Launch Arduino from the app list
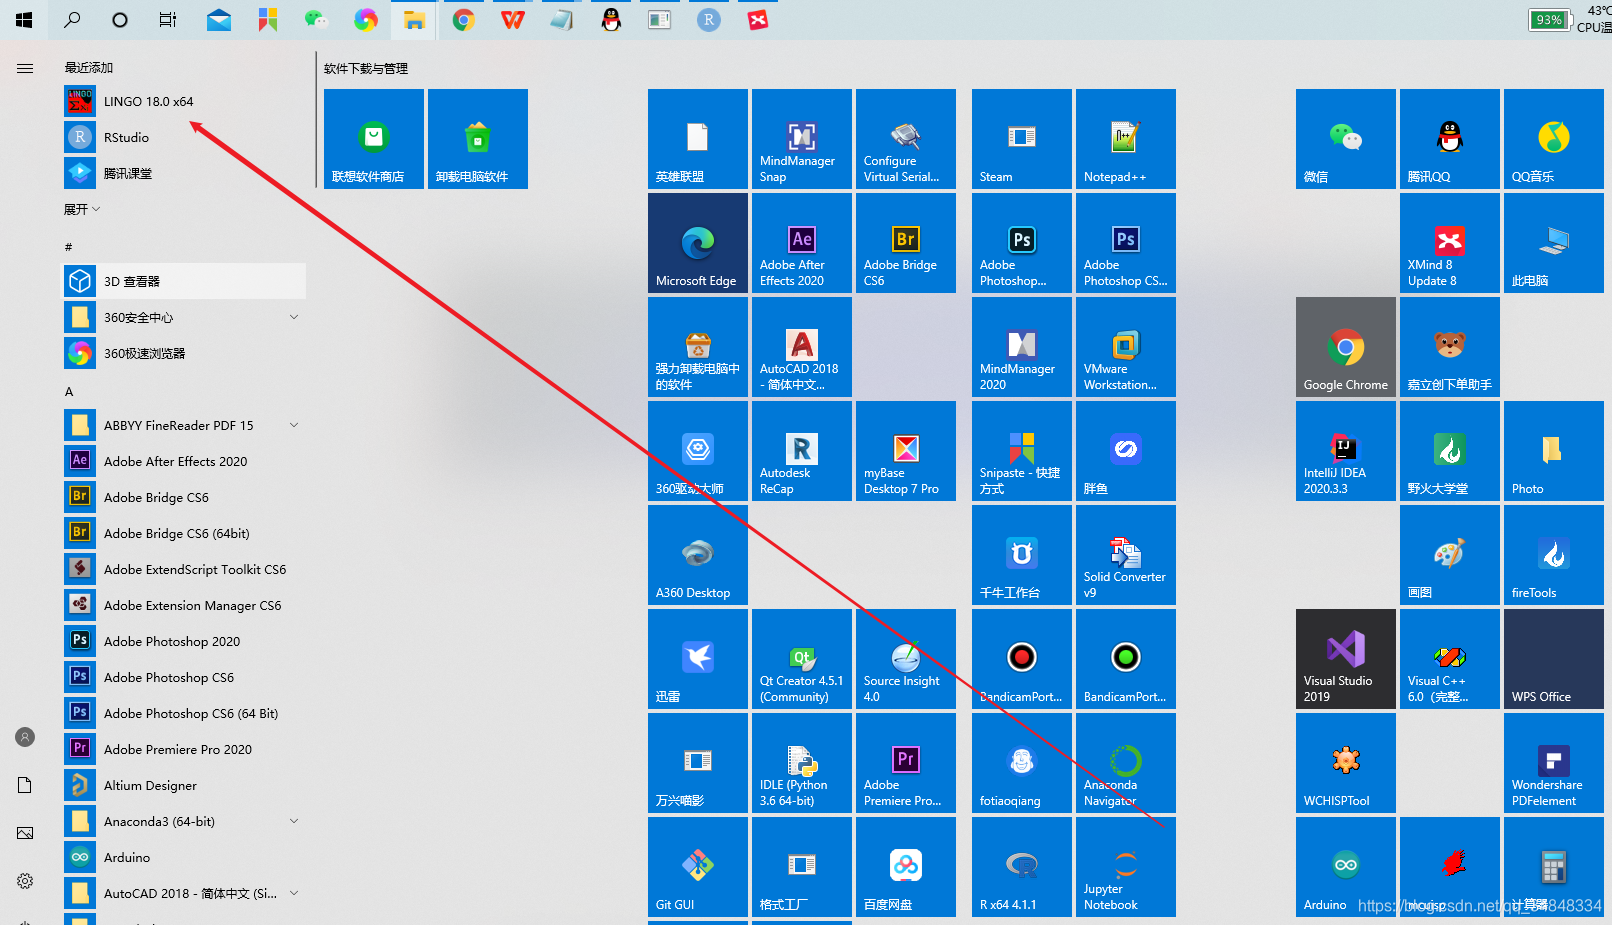This screenshot has height=925, width=1612. click(185, 857)
